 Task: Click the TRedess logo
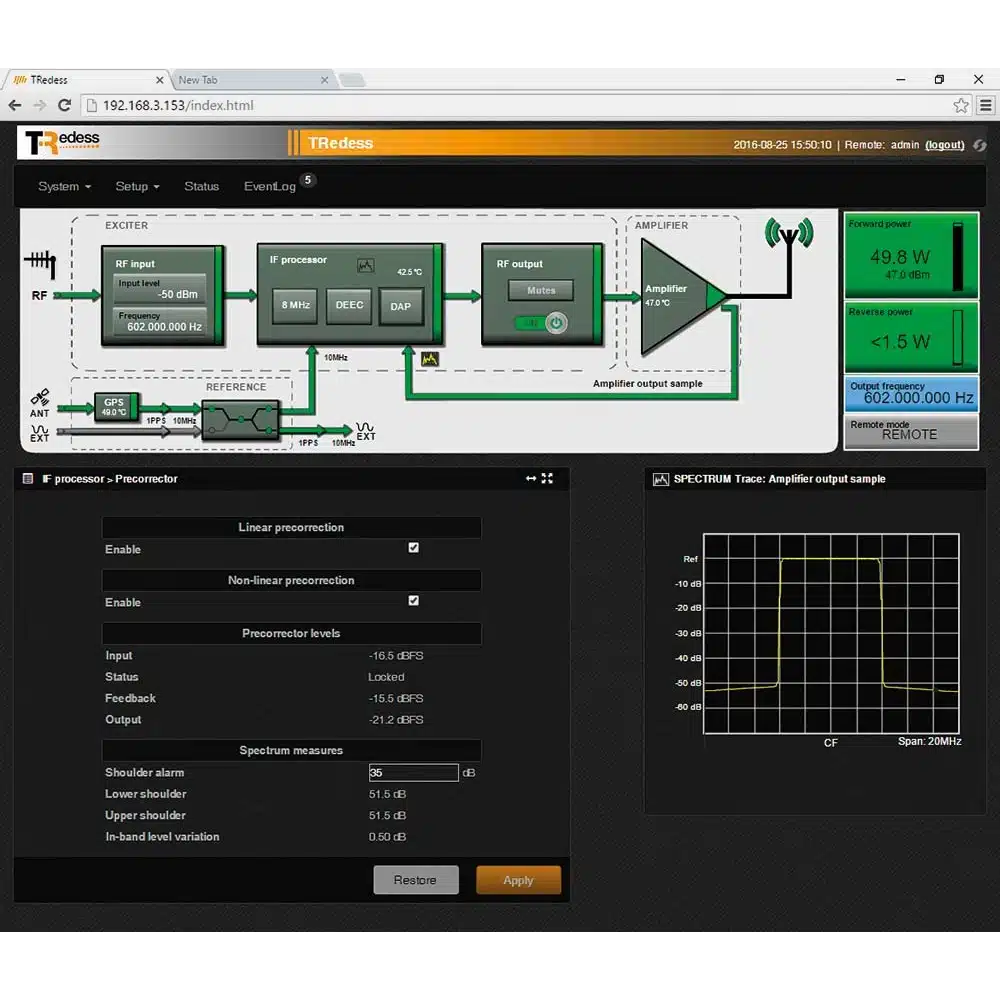pyautogui.click(x=62, y=142)
